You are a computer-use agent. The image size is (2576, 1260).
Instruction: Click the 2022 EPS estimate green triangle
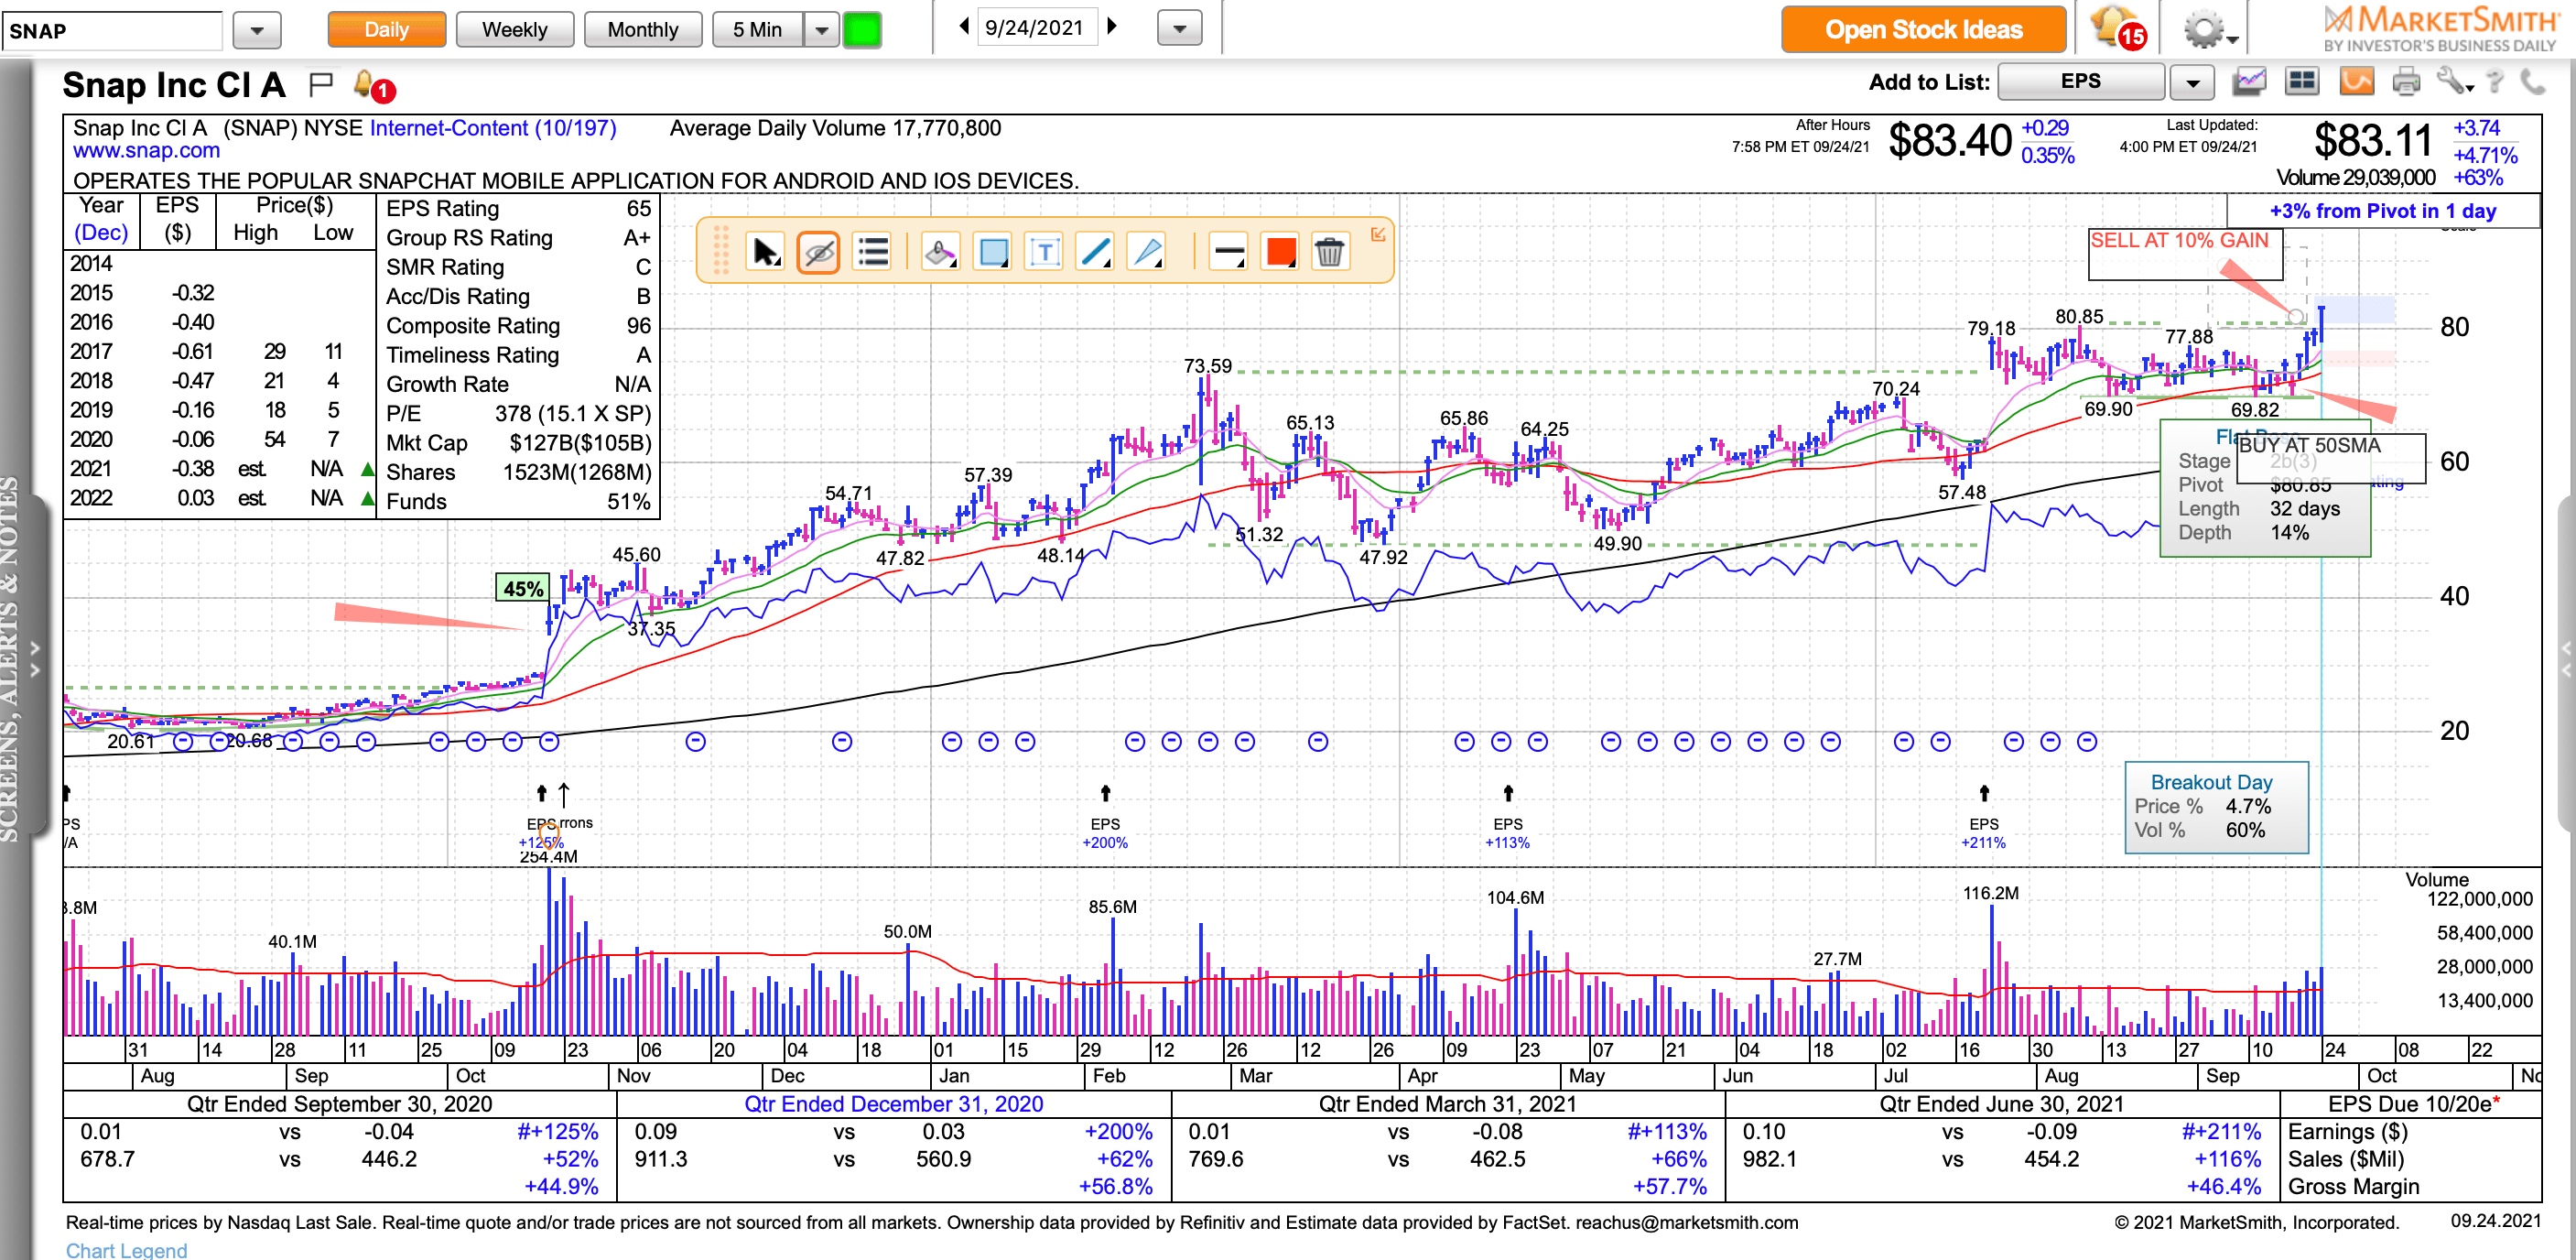[367, 498]
